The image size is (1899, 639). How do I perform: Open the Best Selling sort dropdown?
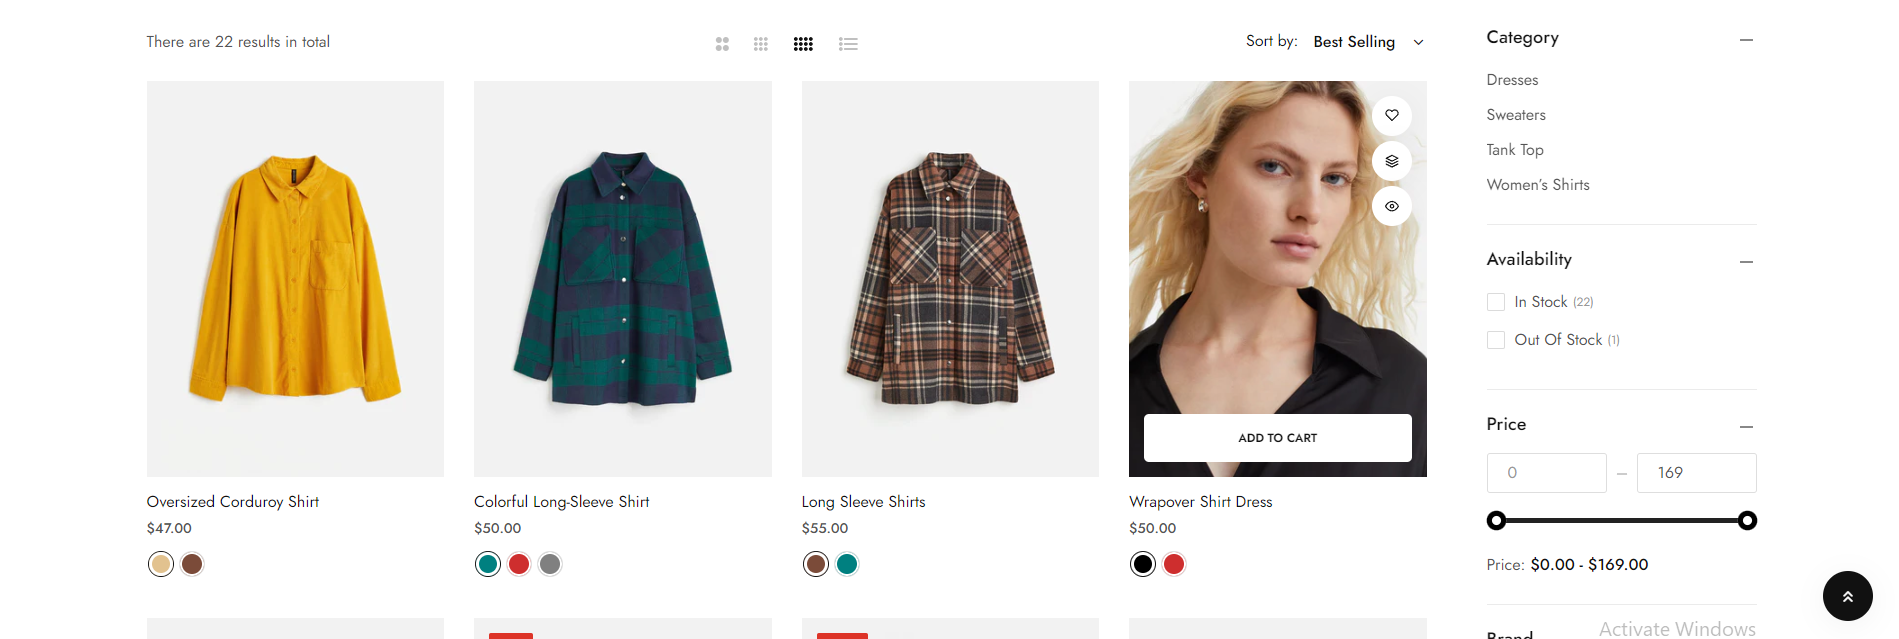(1367, 42)
